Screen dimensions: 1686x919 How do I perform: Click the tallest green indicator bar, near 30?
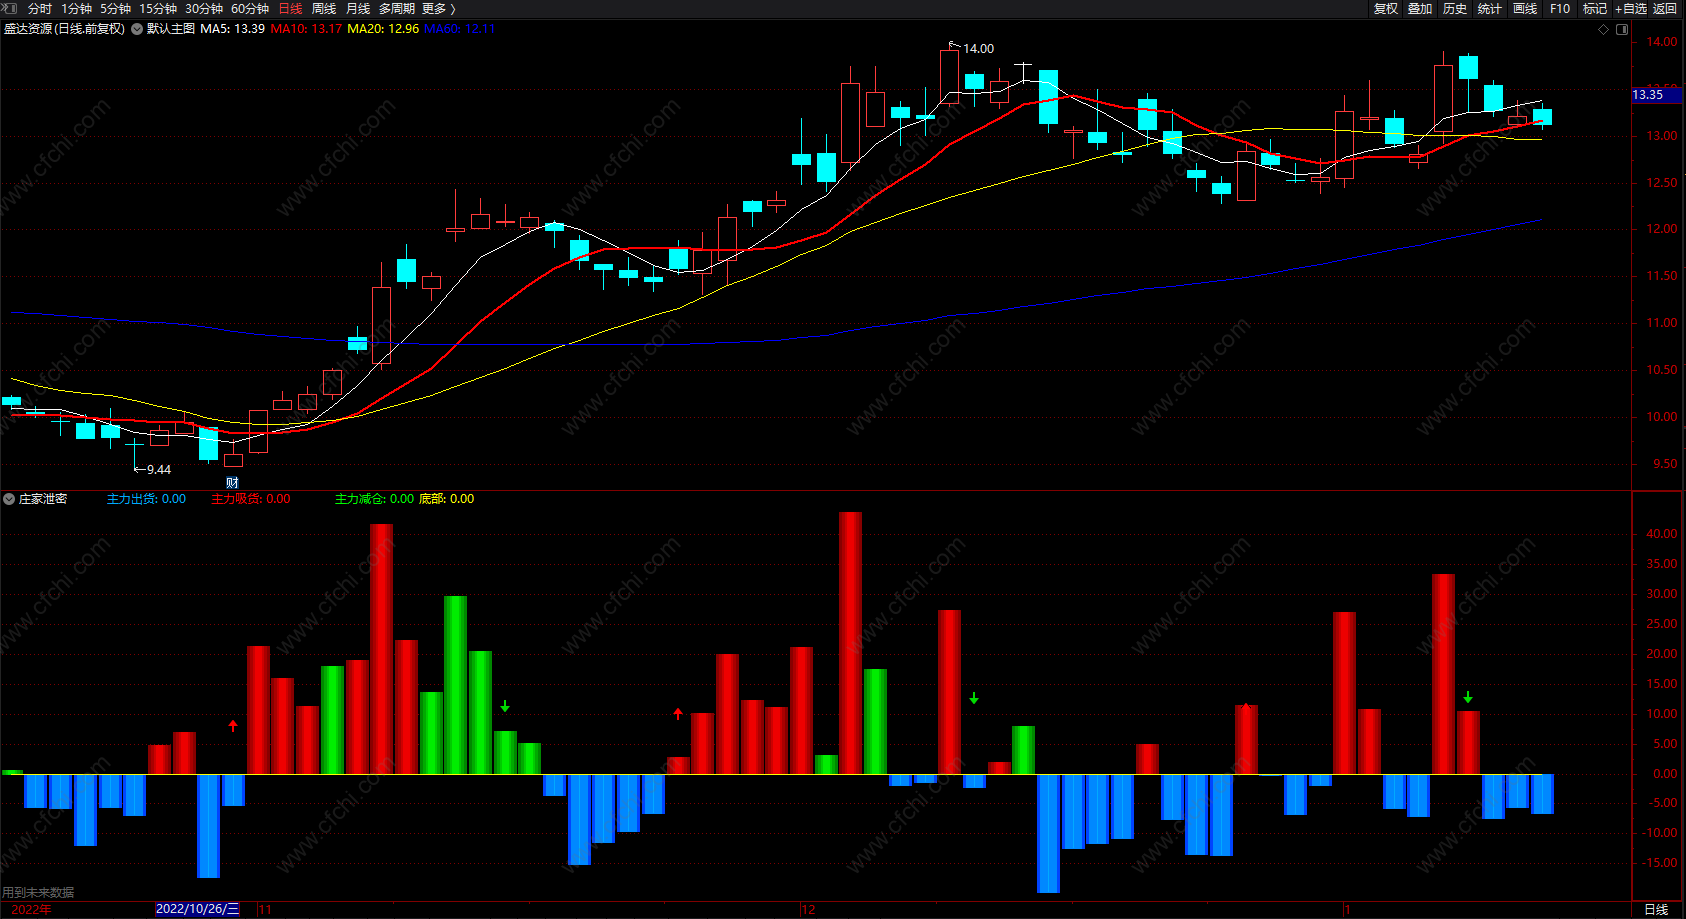tap(455, 685)
